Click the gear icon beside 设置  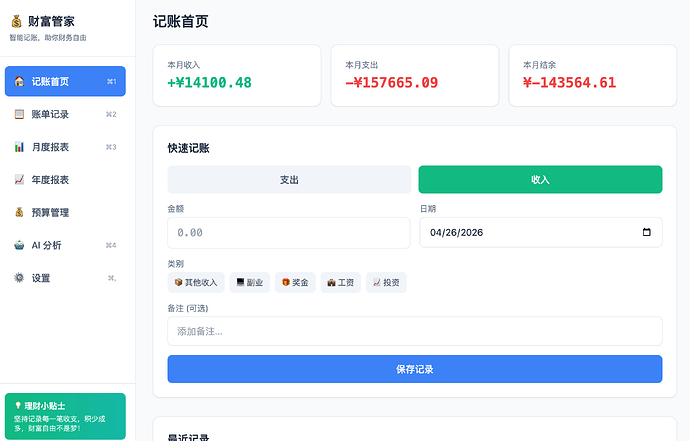[19, 278]
